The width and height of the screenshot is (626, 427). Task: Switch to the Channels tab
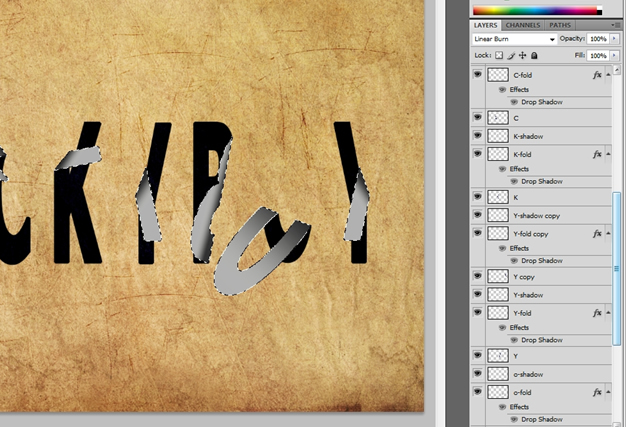[523, 25]
